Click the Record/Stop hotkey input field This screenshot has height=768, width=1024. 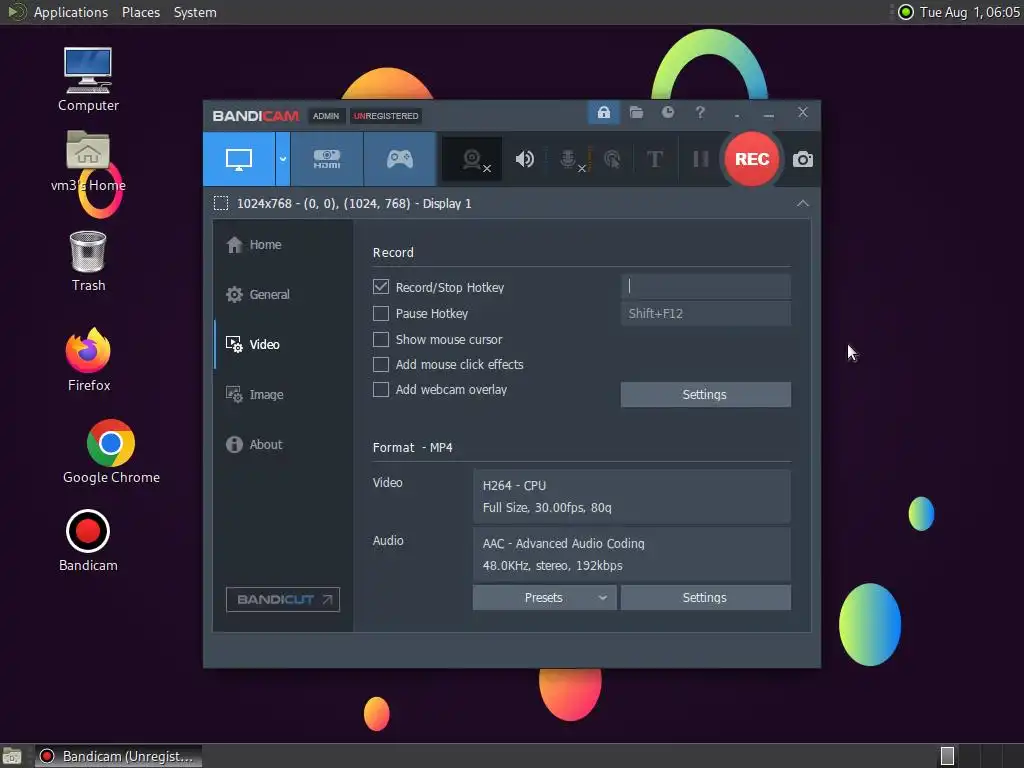[x=705, y=286]
